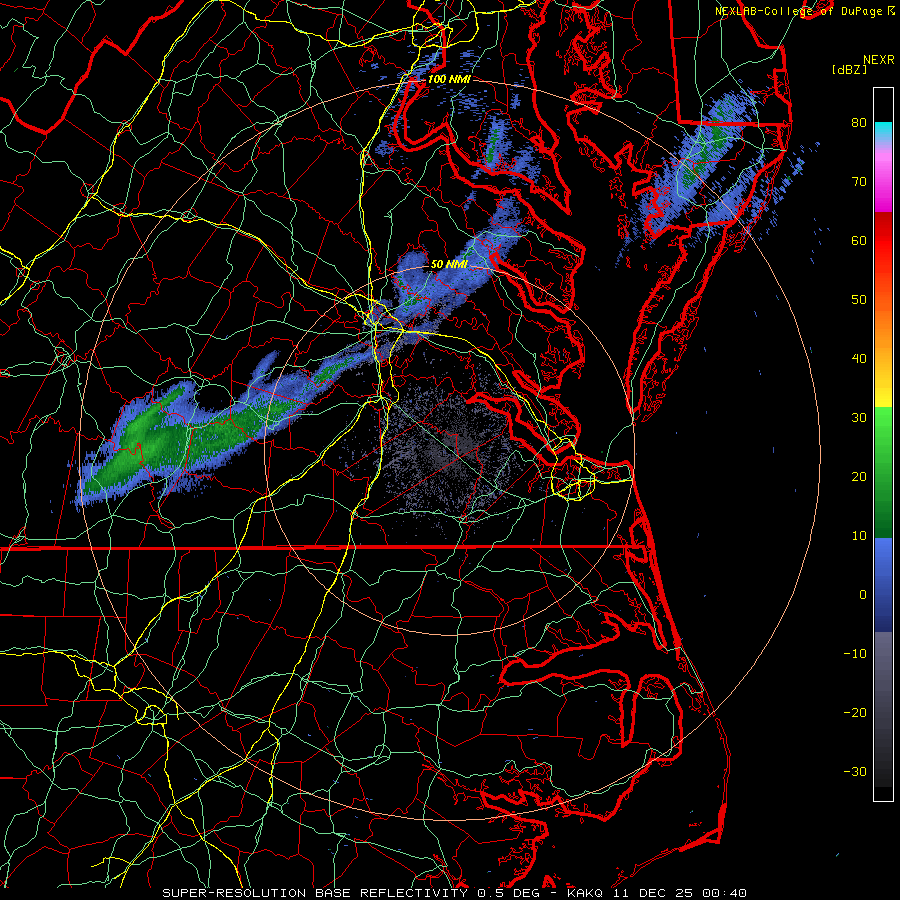Click the '50 NMI' range ring label
The image size is (900, 900).
point(449,264)
